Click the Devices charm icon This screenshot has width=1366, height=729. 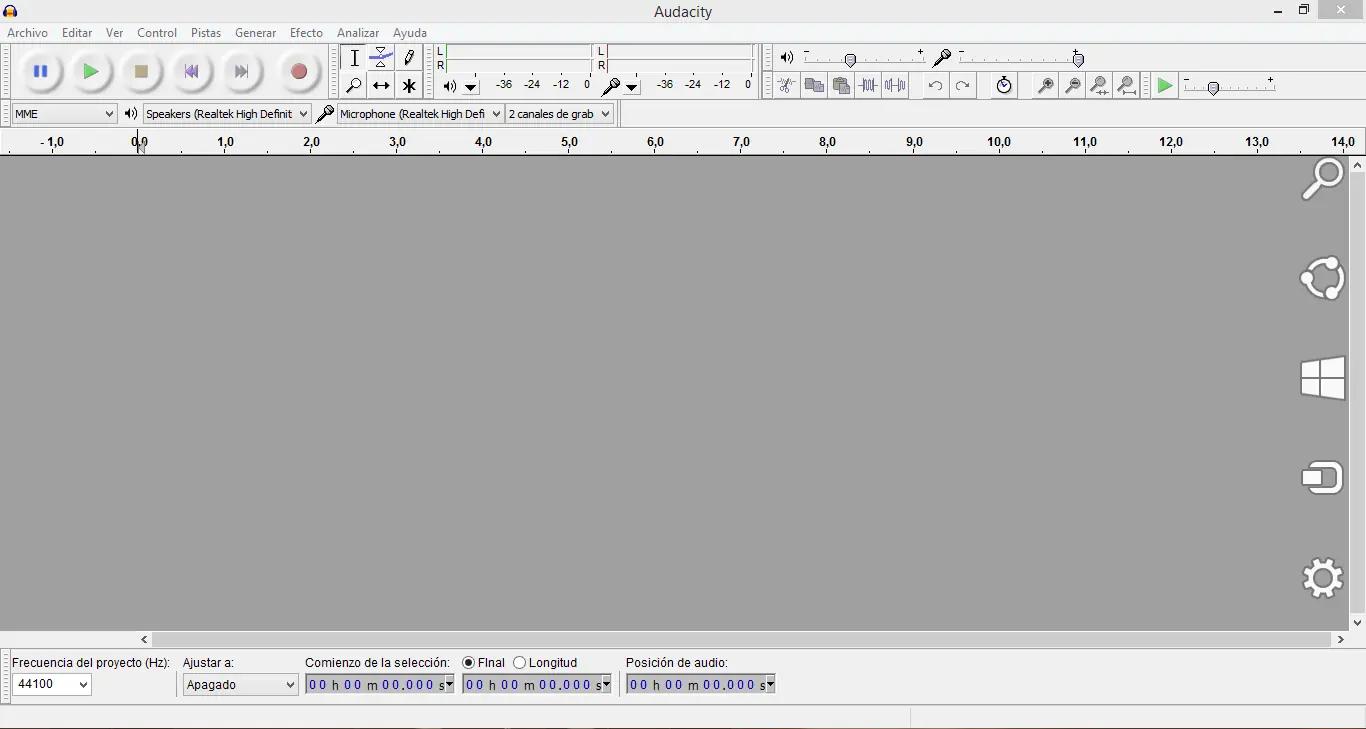point(1322,477)
